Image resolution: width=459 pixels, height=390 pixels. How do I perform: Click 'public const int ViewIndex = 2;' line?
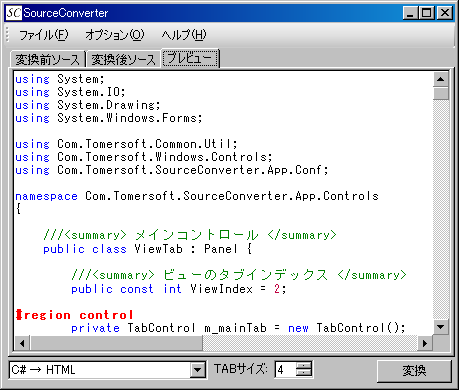(179, 289)
